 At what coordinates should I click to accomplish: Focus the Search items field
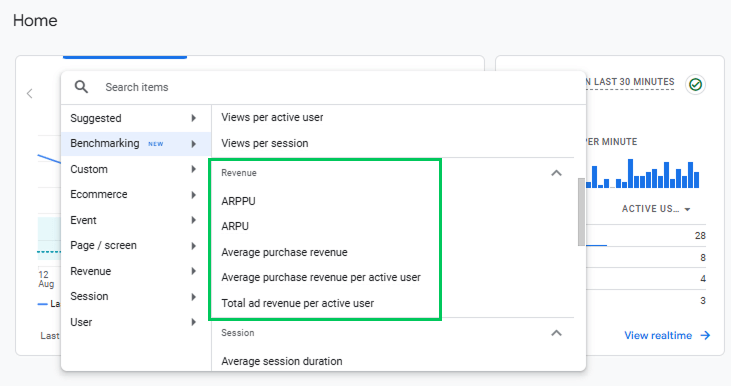click(x=324, y=87)
